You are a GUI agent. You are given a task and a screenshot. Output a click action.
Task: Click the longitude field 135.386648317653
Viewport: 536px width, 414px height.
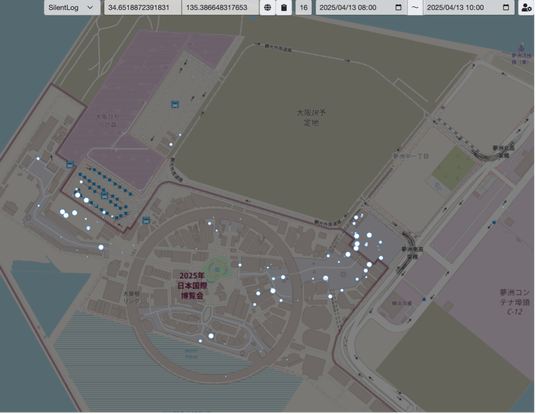click(x=220, y=7)
